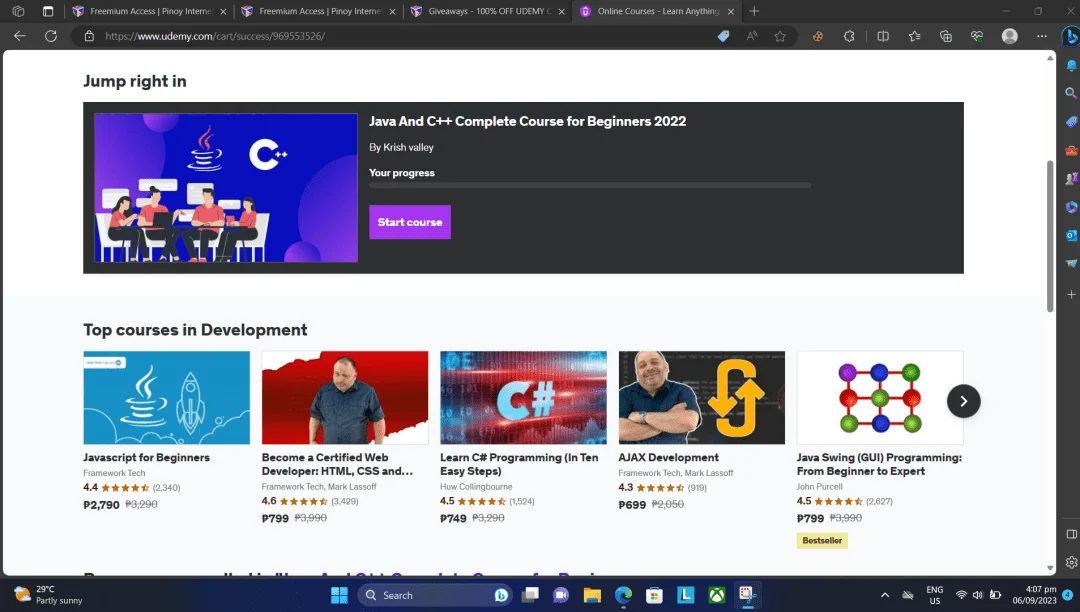This screenshot has height=612, width=1080.
Task: Open Read aloud icon in address bar
Action: 751,36
